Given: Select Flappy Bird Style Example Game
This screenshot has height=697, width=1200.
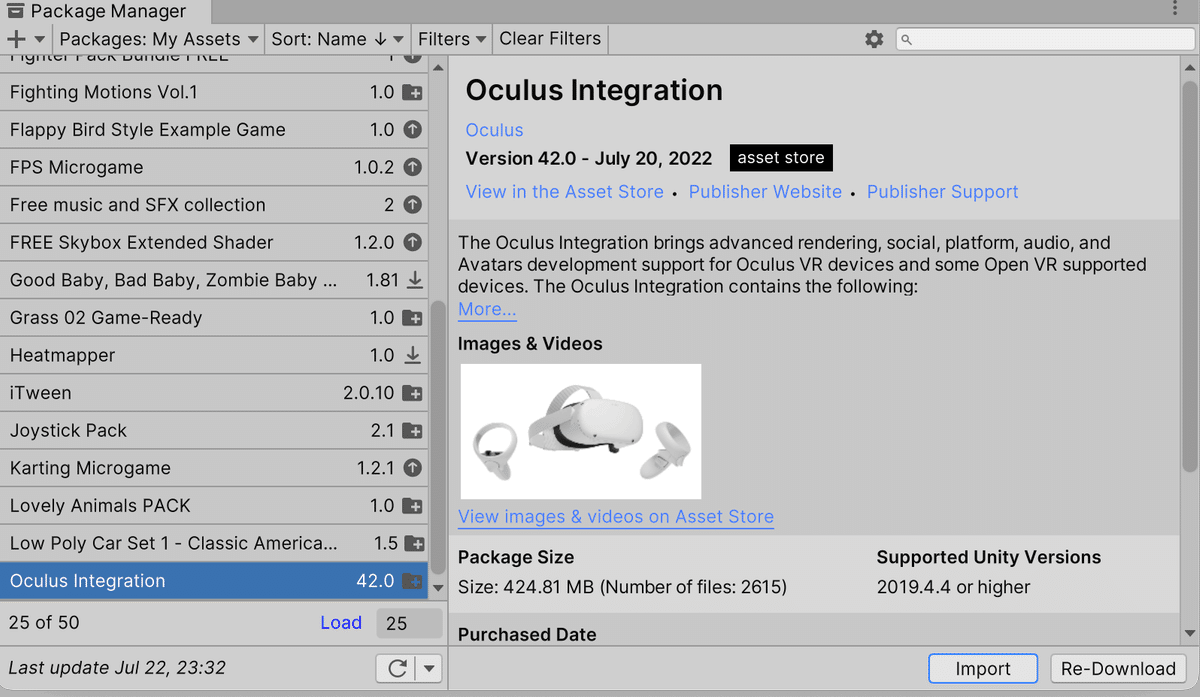Looking at the screenshot, I should click(214, 130).
